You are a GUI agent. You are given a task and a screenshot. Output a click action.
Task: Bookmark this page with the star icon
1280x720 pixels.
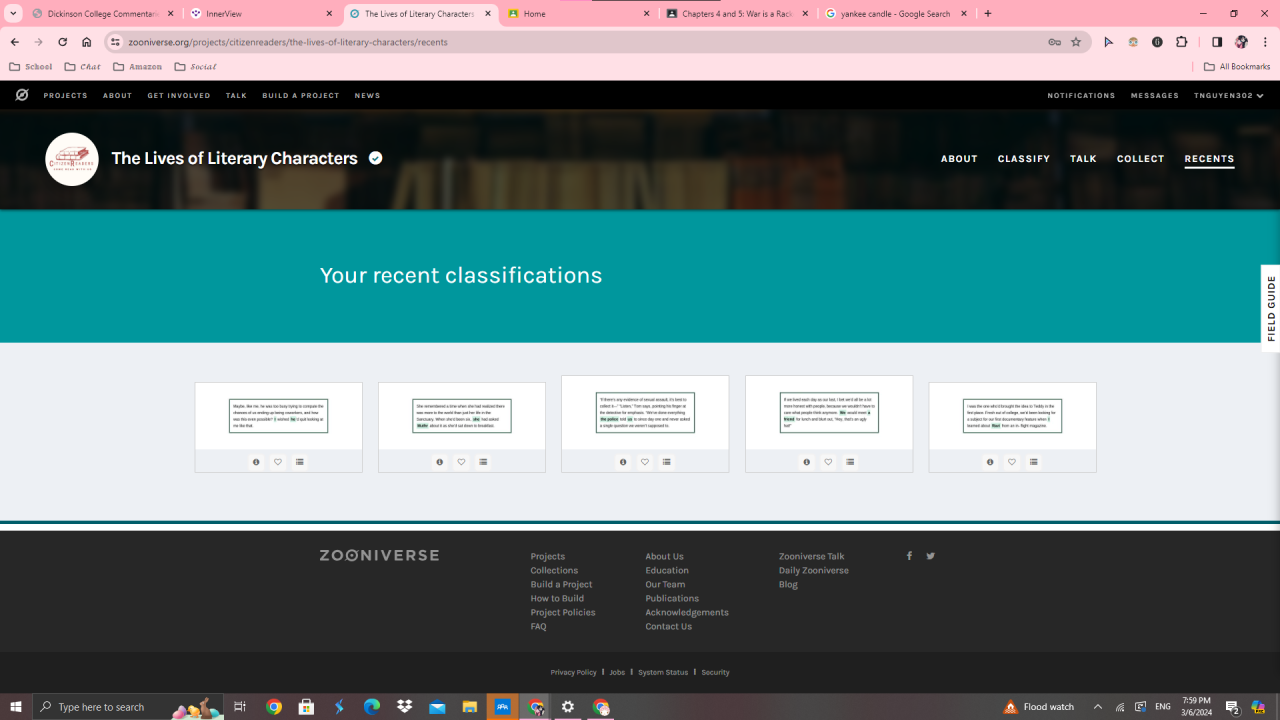click(x=1076, y=42)
